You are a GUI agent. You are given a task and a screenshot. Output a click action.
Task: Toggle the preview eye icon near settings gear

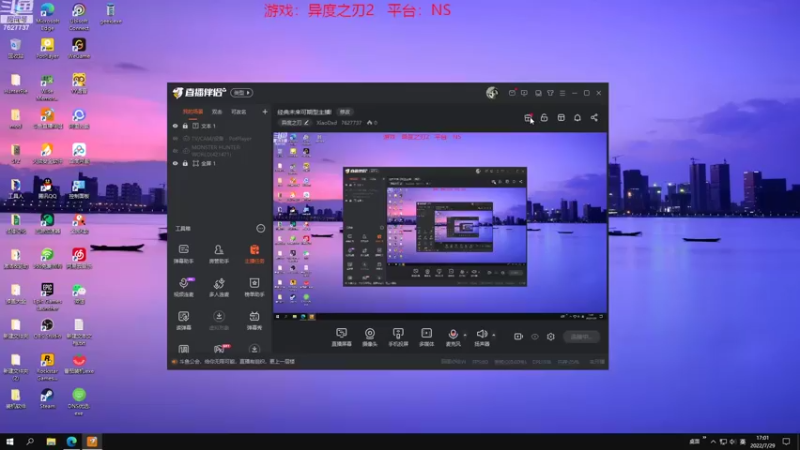[x=535, y=337]
